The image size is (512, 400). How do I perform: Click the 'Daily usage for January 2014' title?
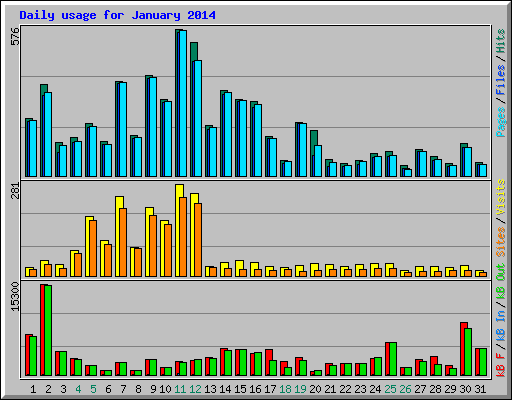pos(117,15)
